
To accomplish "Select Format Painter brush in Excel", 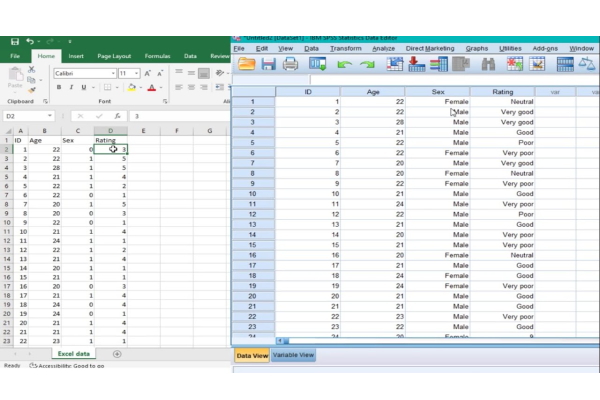I will tap(31, 90).
